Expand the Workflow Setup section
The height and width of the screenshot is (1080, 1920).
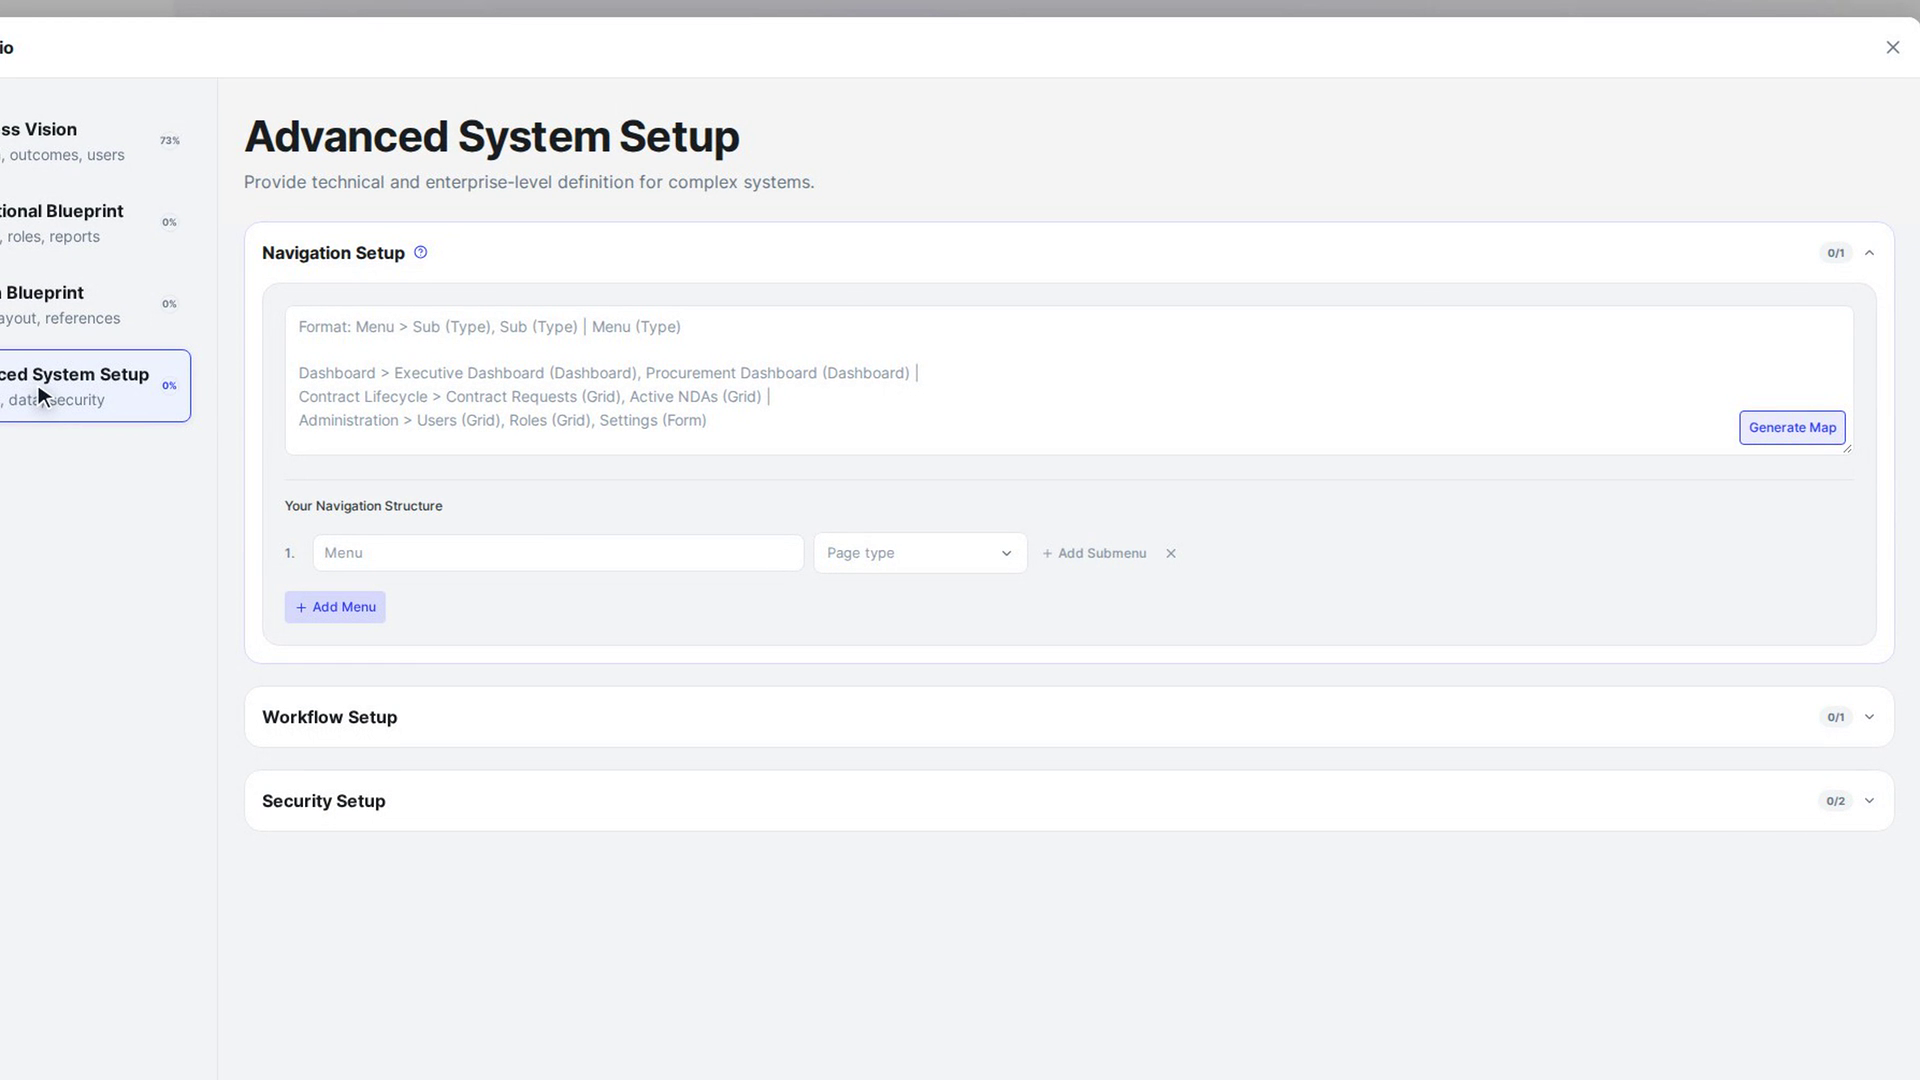coord(1869,717)
